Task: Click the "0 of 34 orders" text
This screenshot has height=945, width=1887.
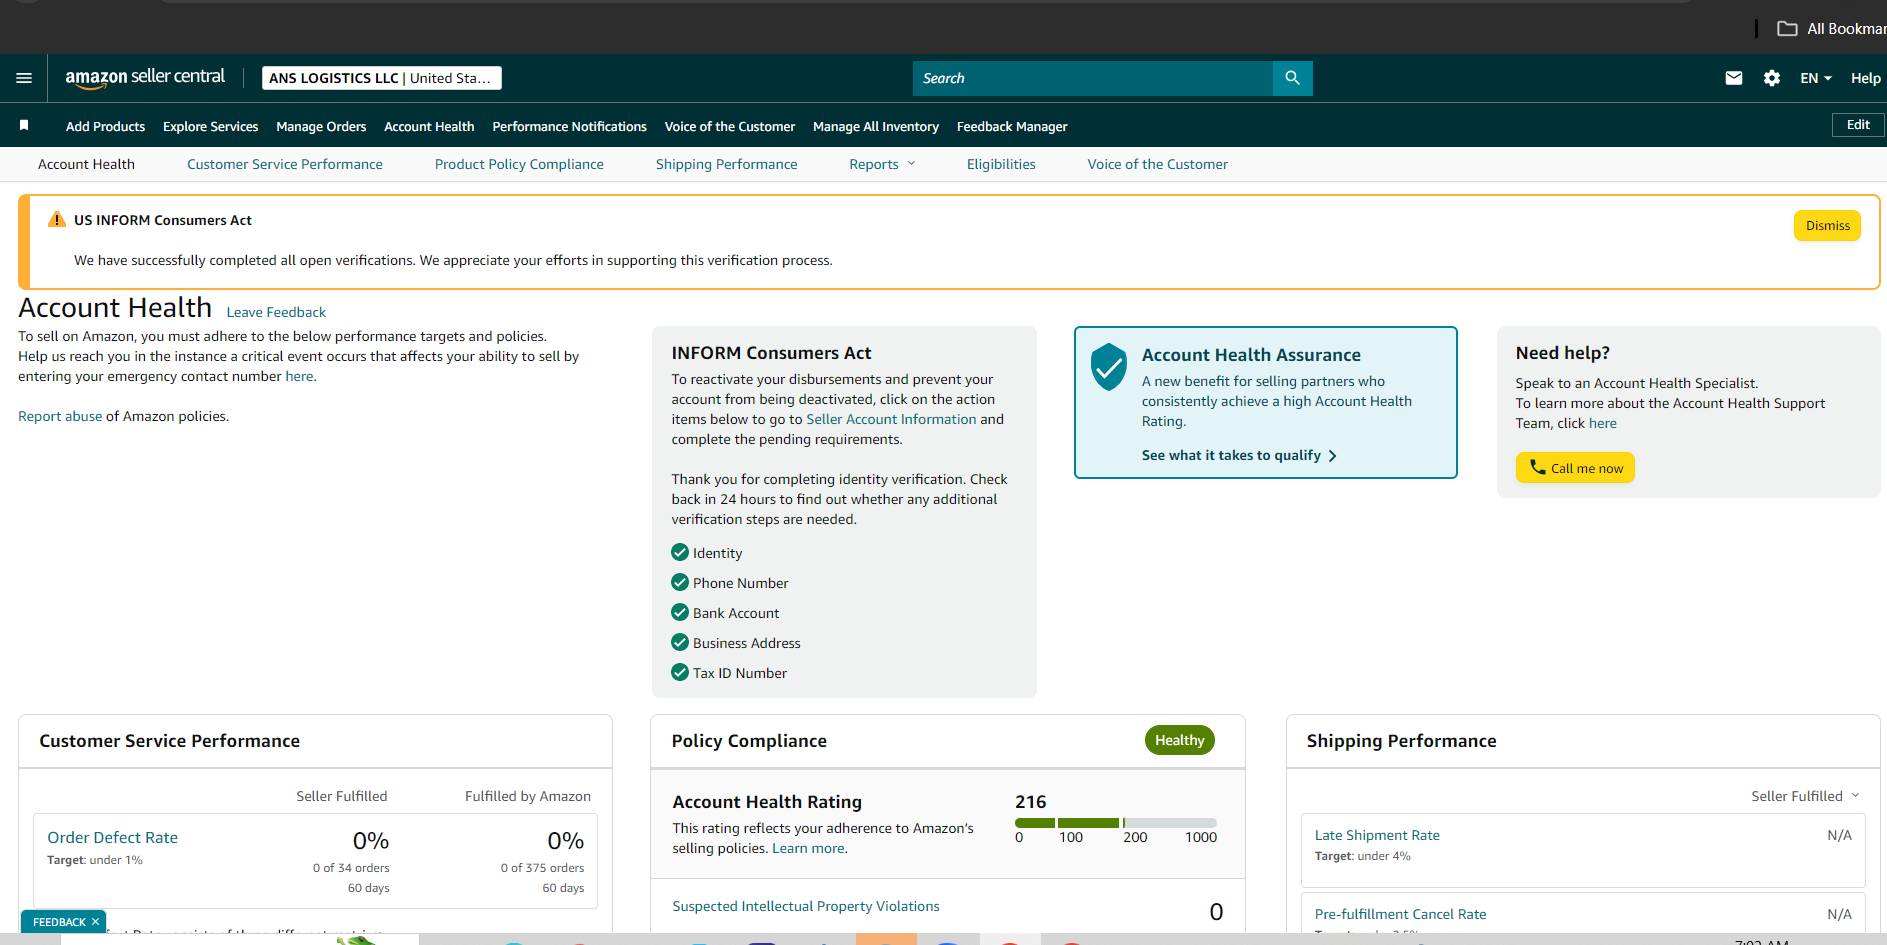Action: [x=351, y=868]
